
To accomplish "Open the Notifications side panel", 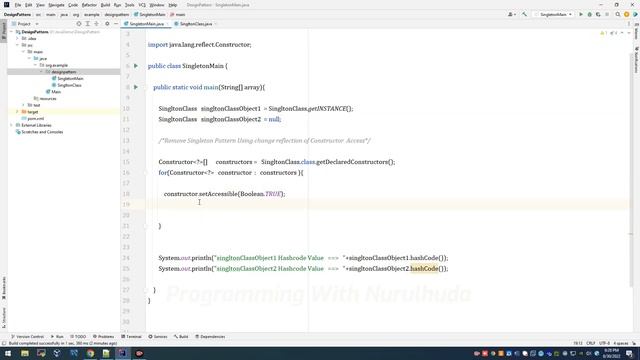I will [x=636, y=60].
